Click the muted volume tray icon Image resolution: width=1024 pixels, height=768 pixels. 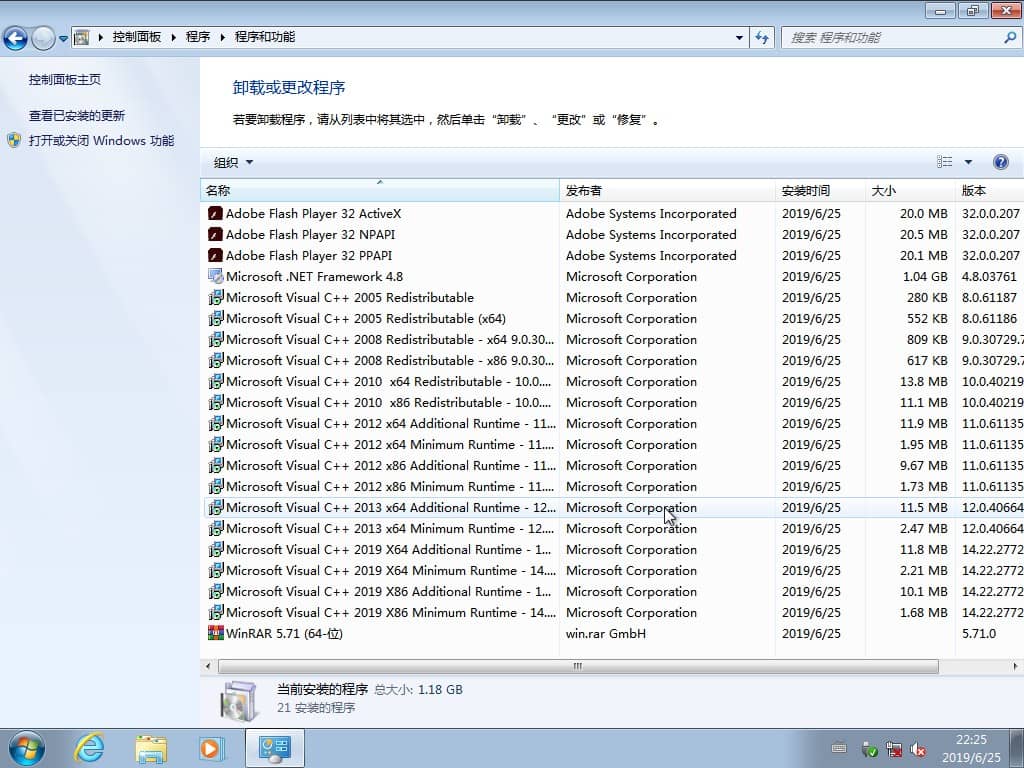coord(918,750)
